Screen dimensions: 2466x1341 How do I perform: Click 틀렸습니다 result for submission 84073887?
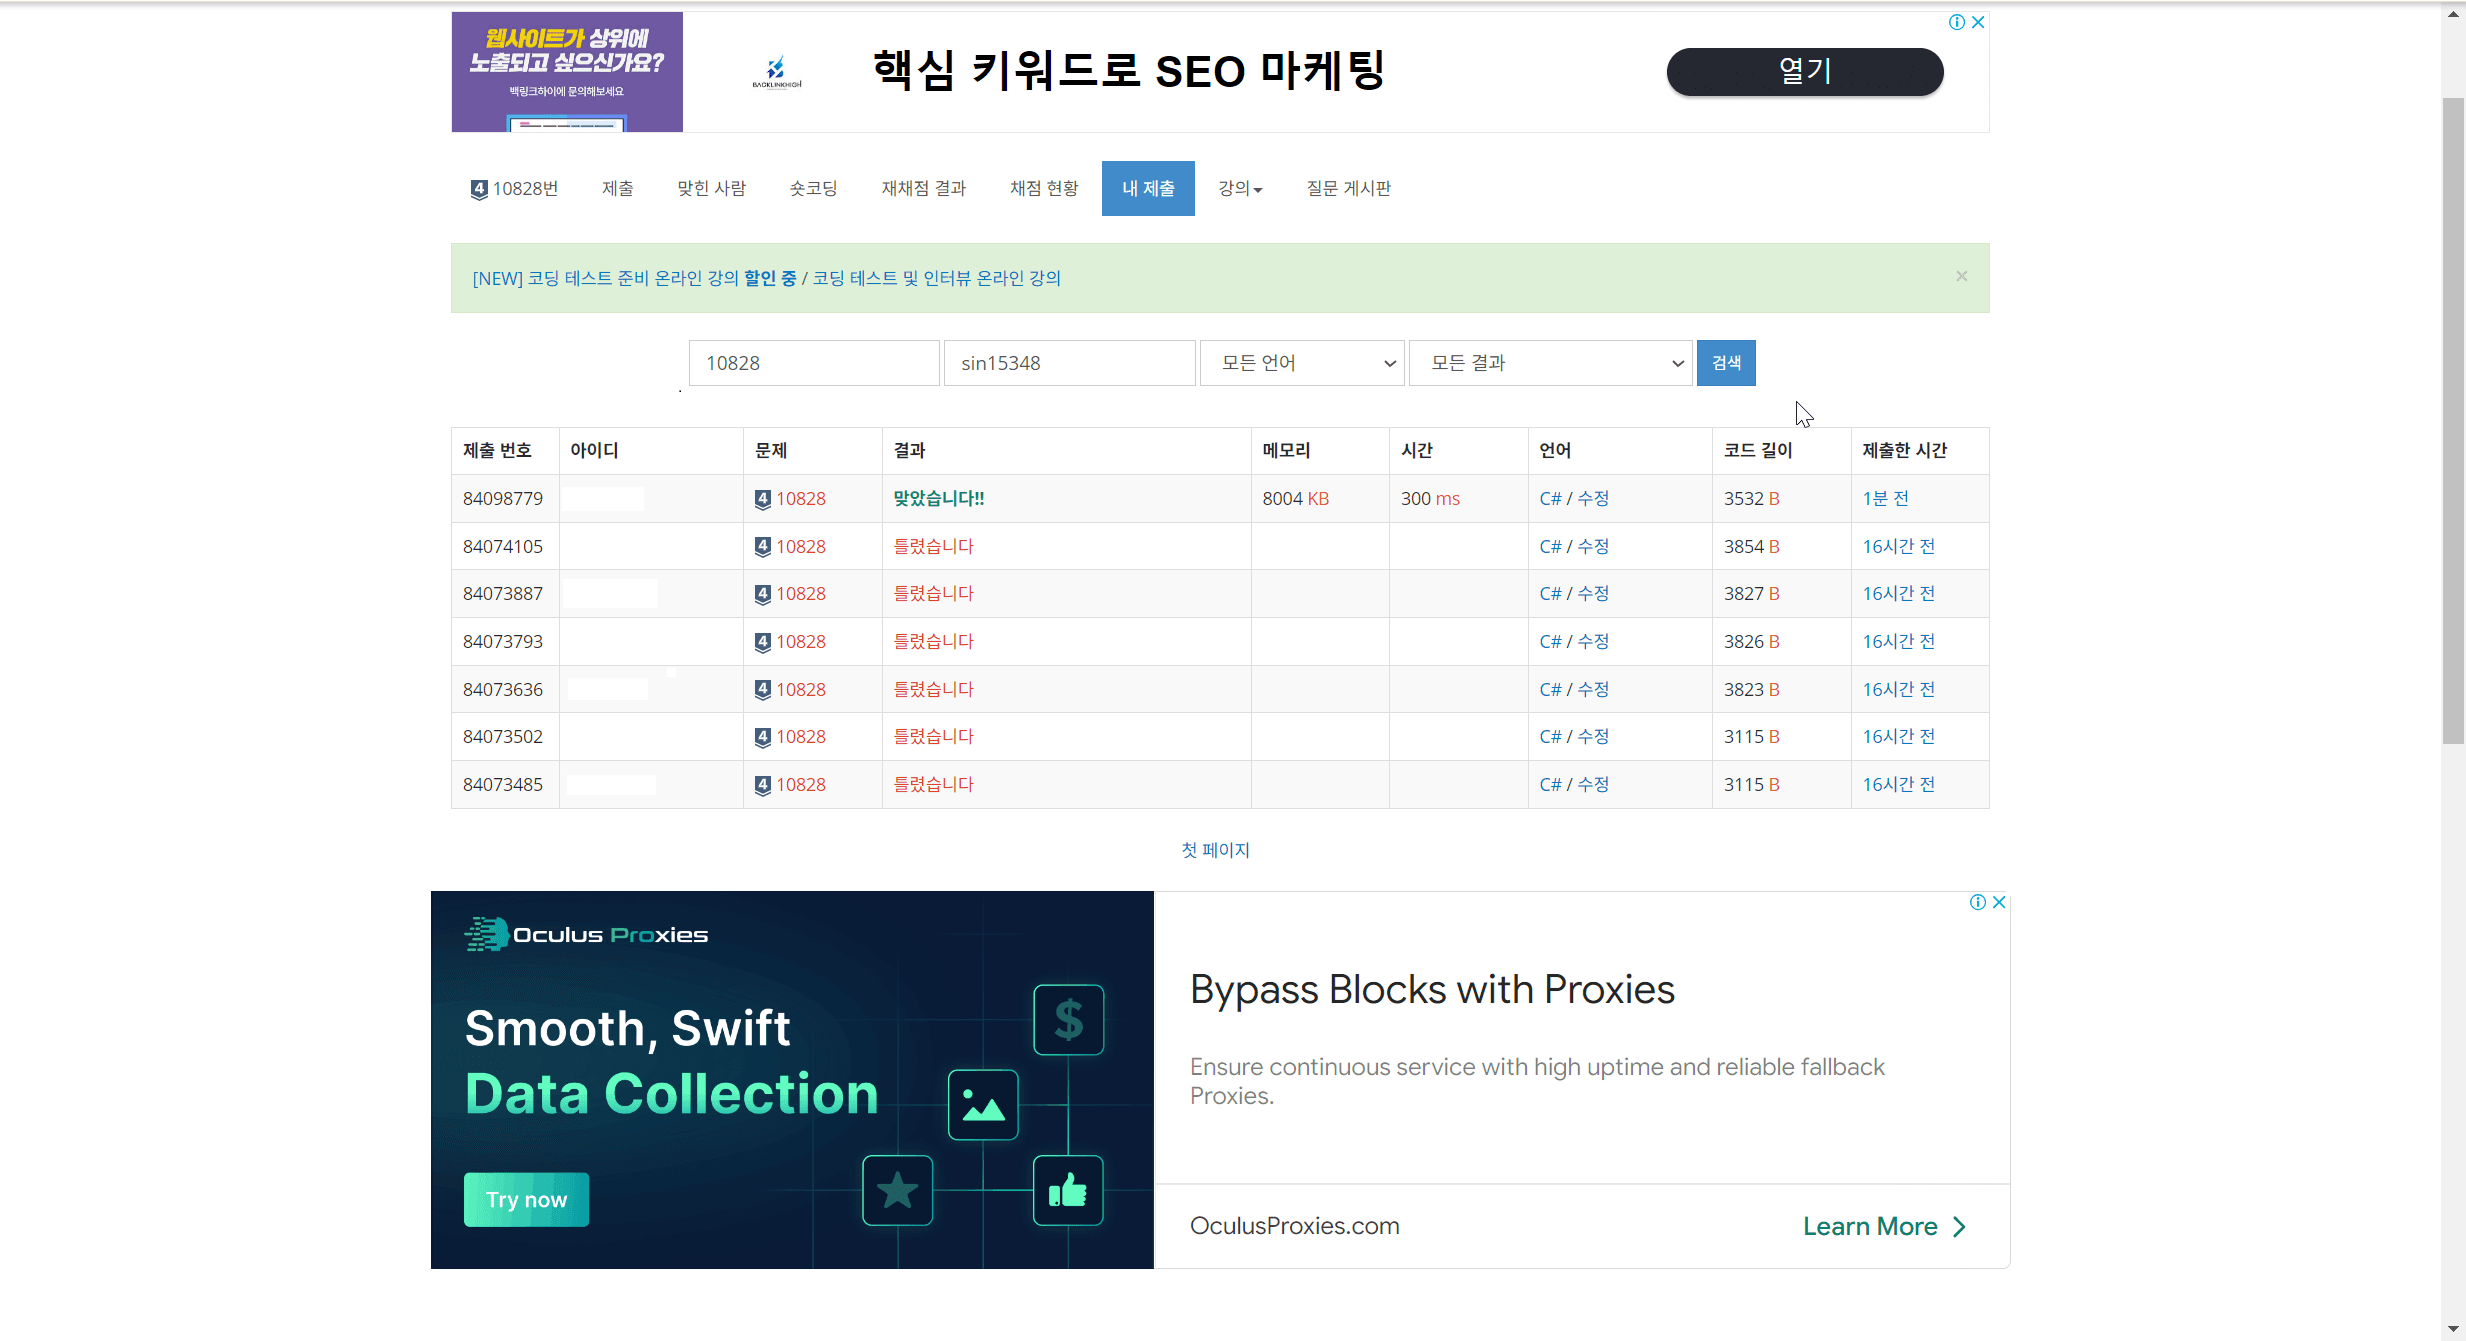933,594
